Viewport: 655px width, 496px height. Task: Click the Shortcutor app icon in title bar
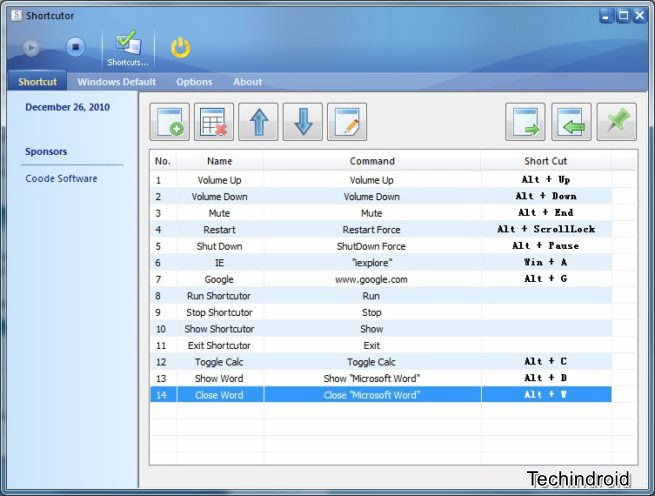tap(16, 15)
